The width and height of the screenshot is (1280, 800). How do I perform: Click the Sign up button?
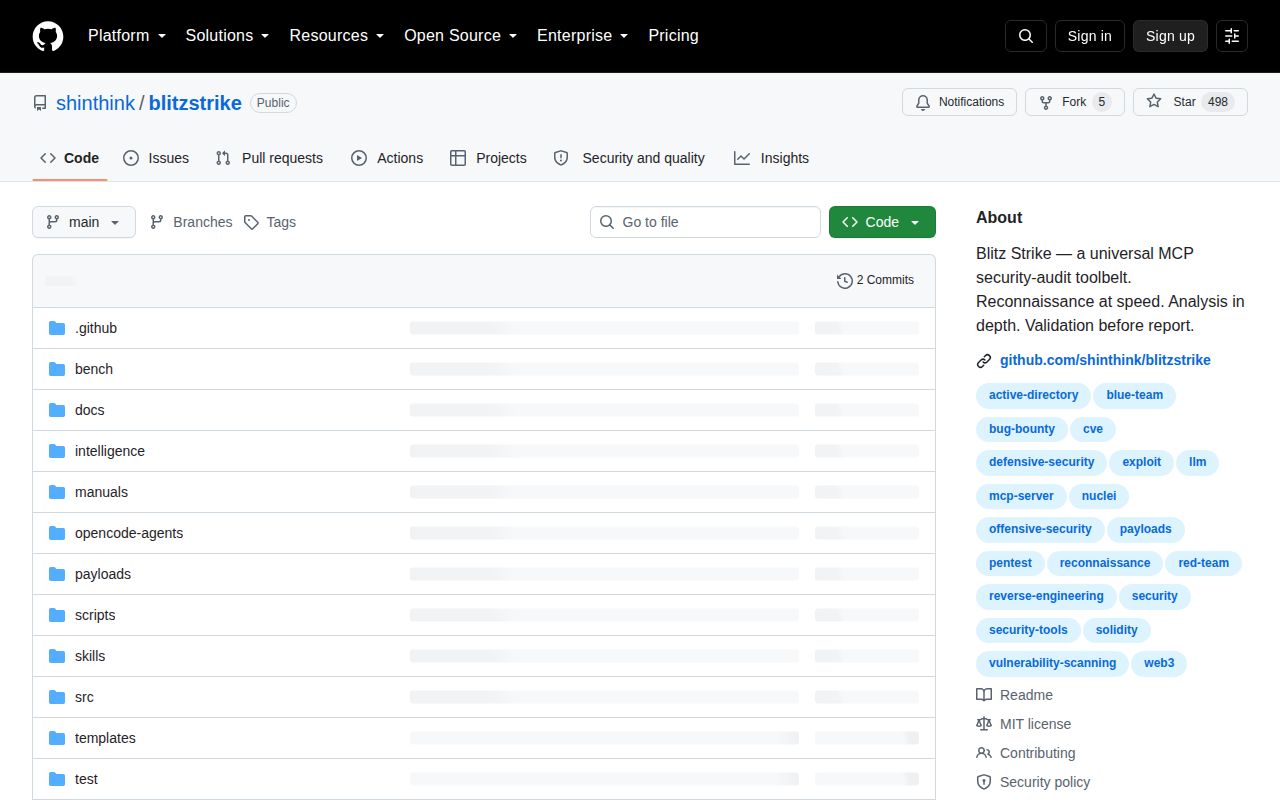coord(1170,36)
